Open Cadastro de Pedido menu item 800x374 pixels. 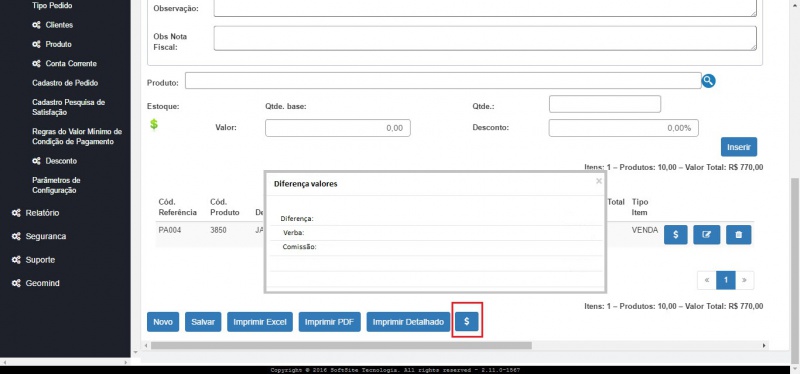point(65,83)
